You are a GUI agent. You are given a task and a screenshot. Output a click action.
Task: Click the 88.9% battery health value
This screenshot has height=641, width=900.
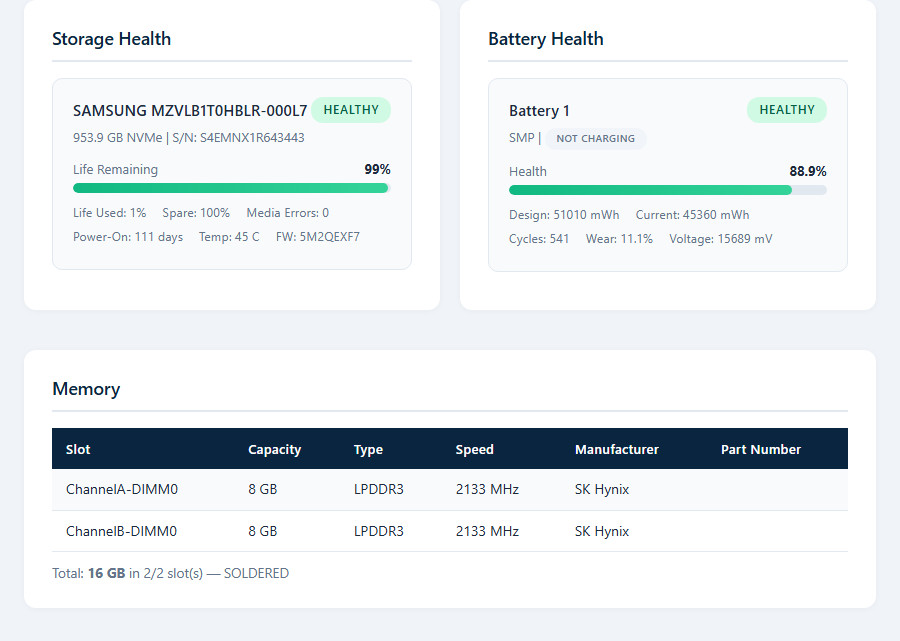(808, 171)
